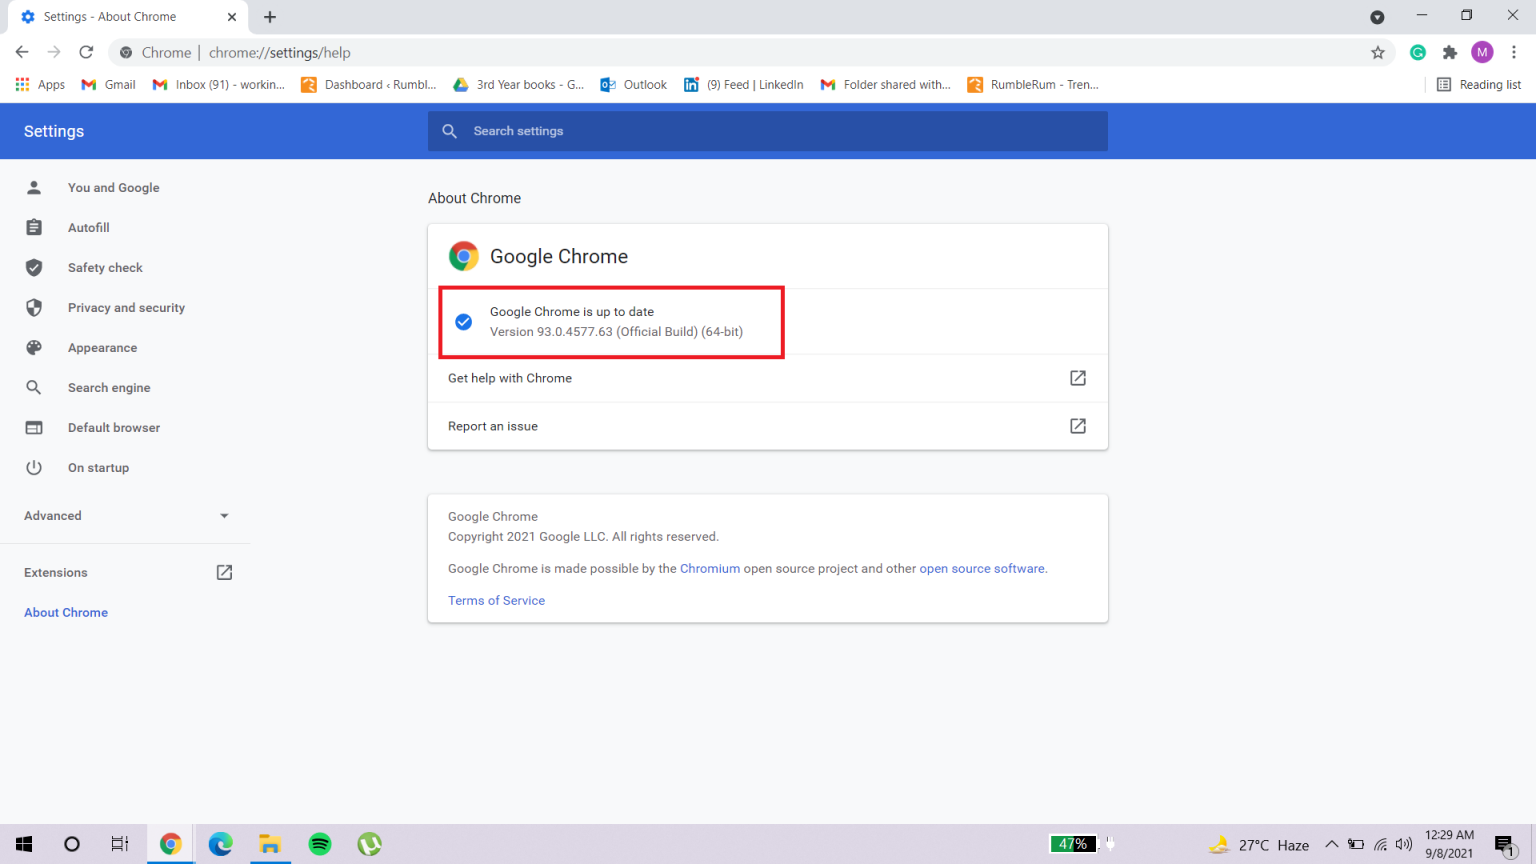
Task: Select the Autofill menu item
Action: pos(88,227)
